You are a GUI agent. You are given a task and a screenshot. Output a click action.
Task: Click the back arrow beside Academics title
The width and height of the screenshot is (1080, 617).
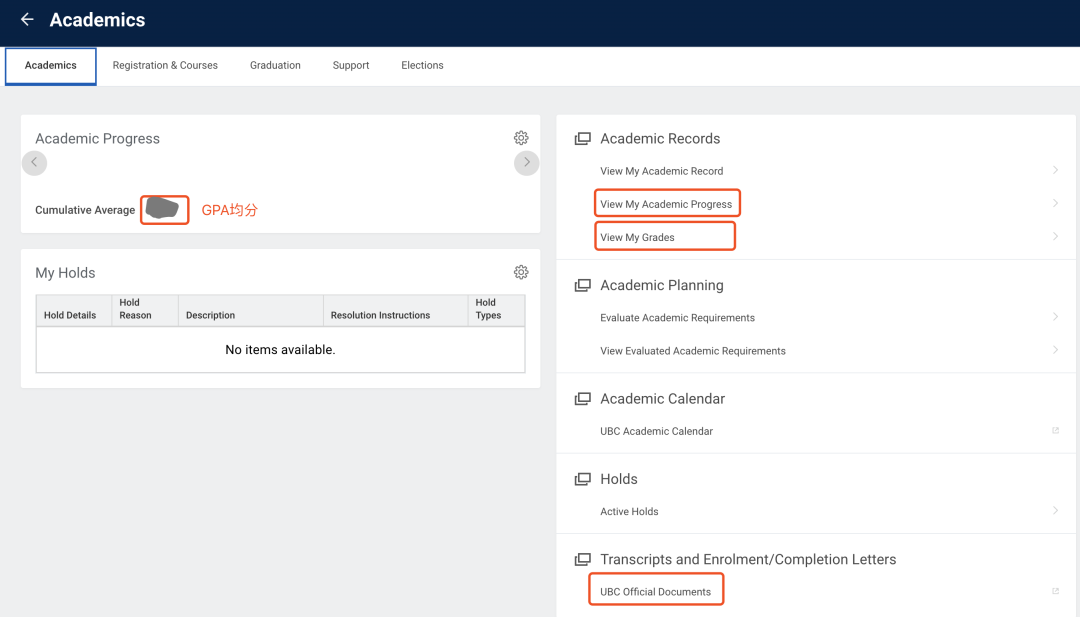[x=27, y=20]
